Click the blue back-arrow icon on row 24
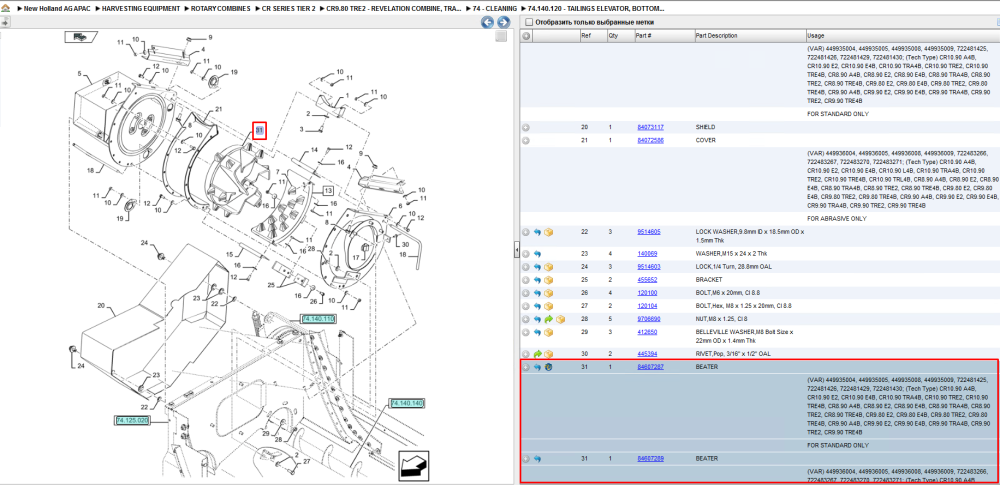The image size is (1000, 485). coord(537,267)
